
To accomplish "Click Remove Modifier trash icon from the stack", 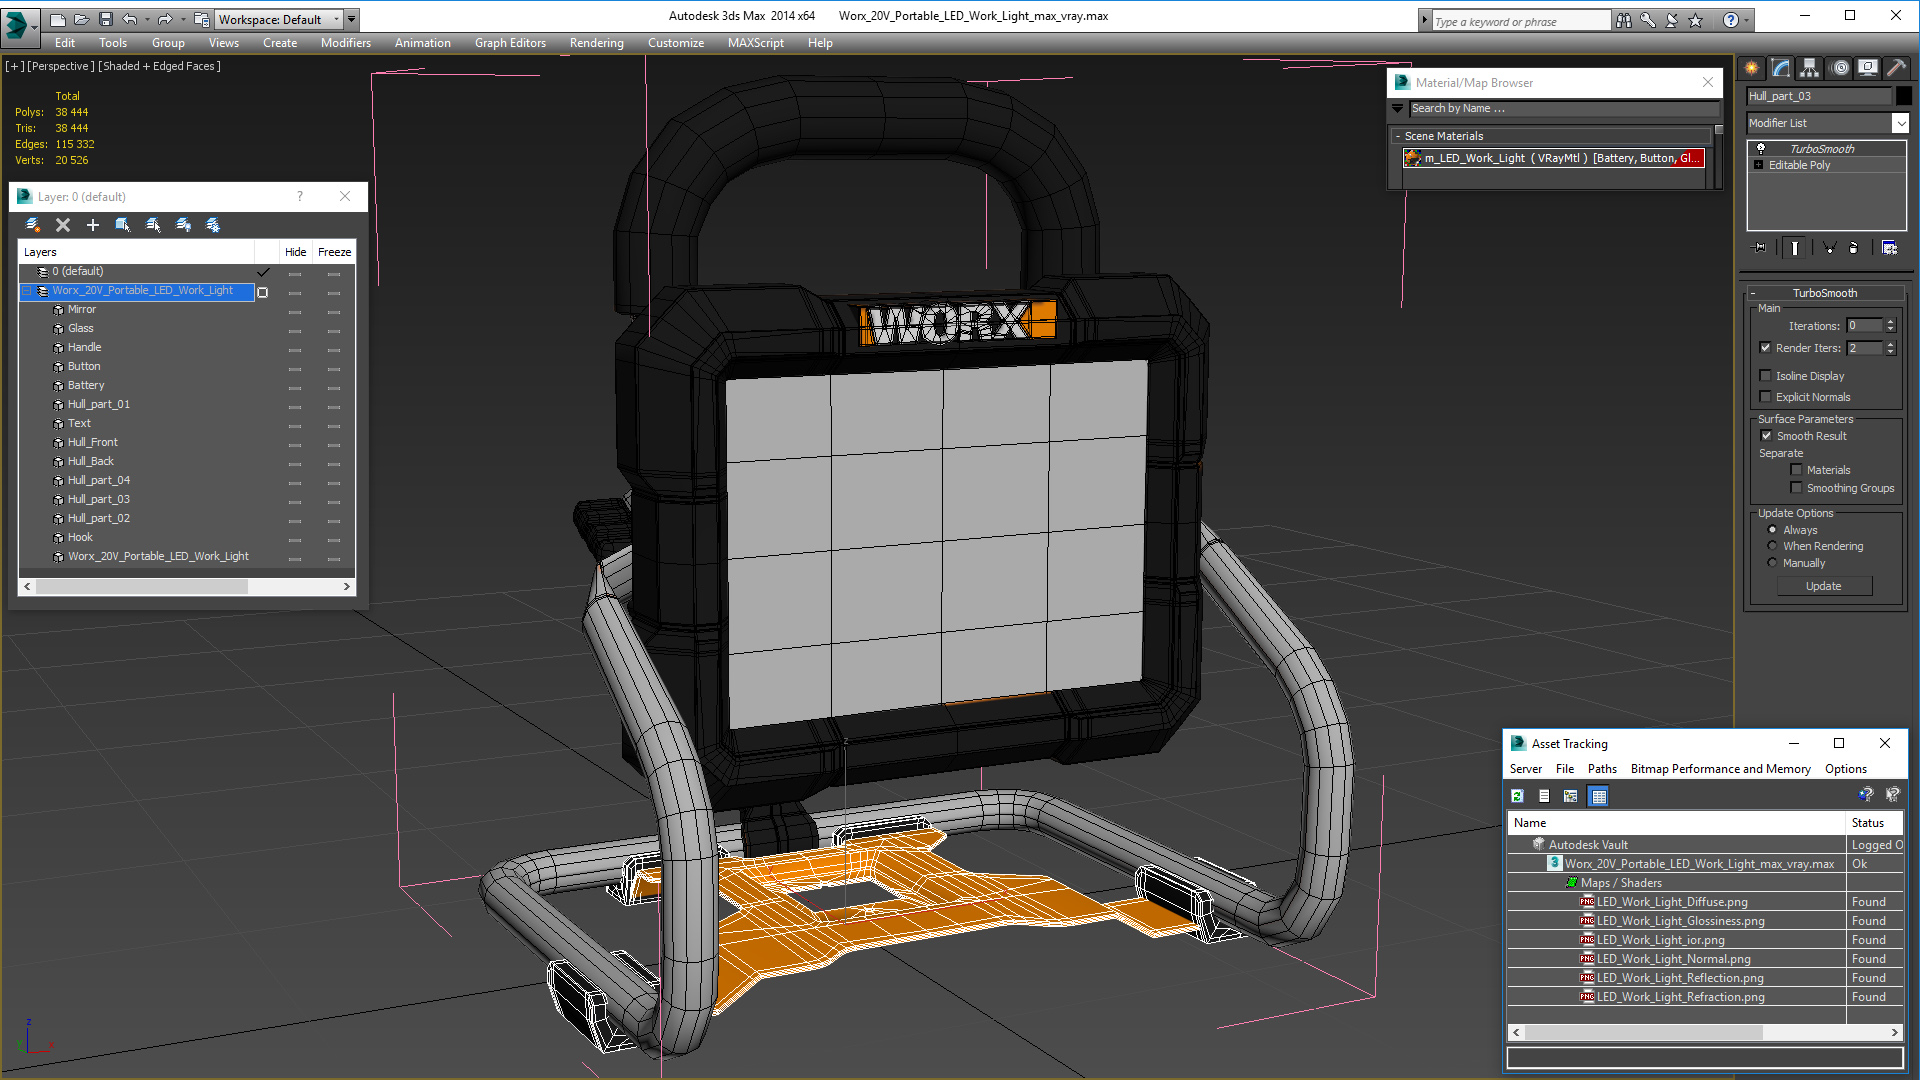I will pyautogui.click(x=1854, y=248).
